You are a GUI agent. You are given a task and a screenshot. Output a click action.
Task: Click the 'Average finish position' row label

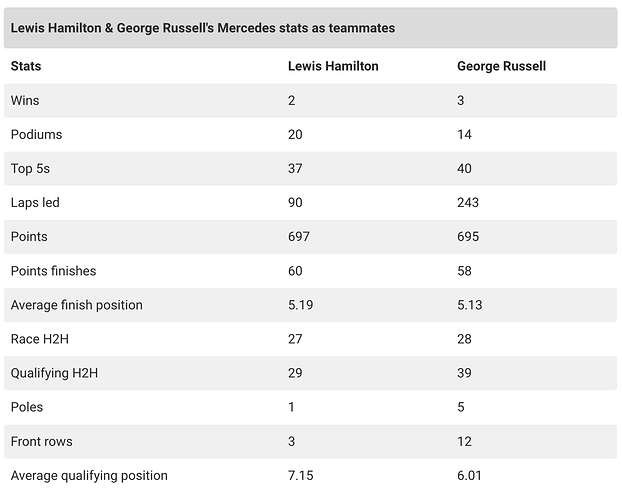76,304
